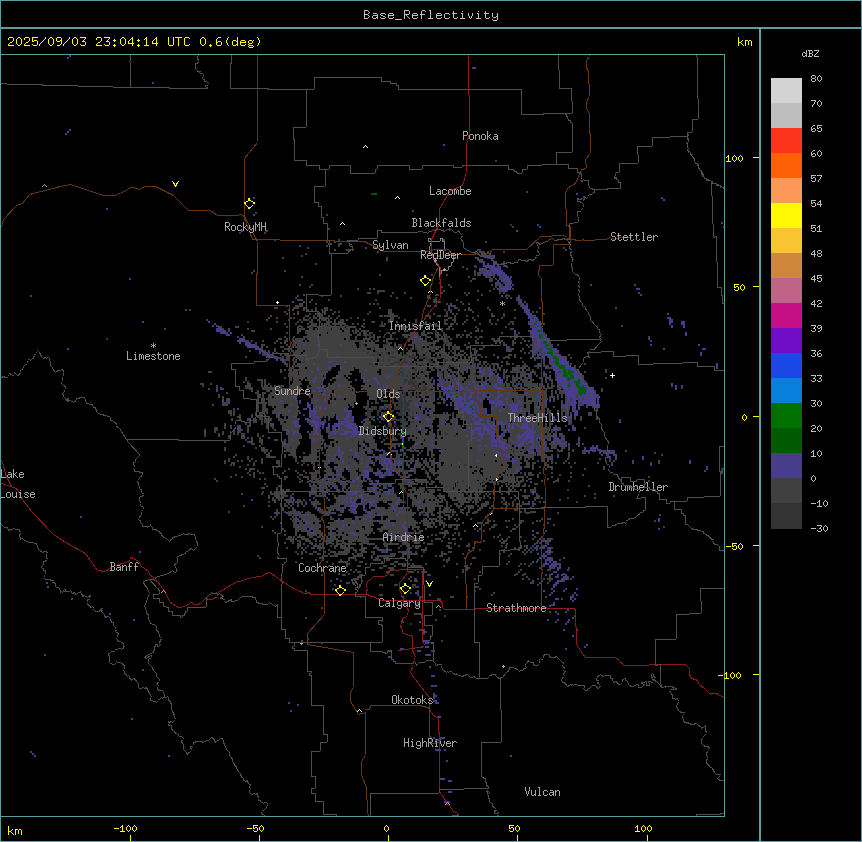The image size is (862, 842).
Task: Click the Sylvan label
Action: point(390,245)
